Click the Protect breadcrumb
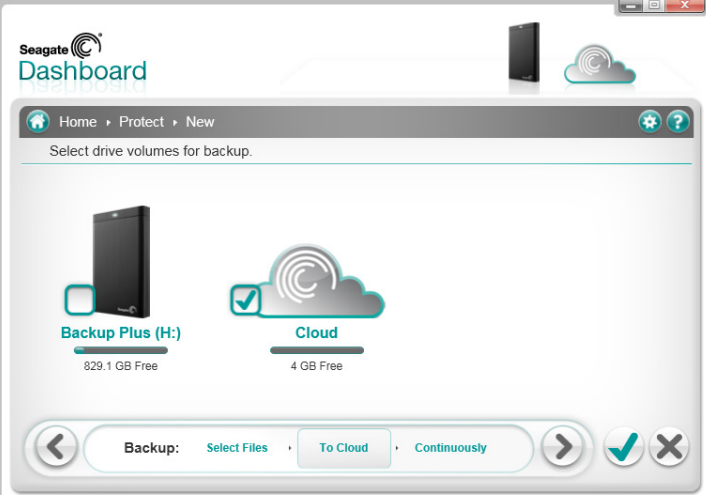Image resolution: width=706 pixels, height=495 pixels. point(141,122)
